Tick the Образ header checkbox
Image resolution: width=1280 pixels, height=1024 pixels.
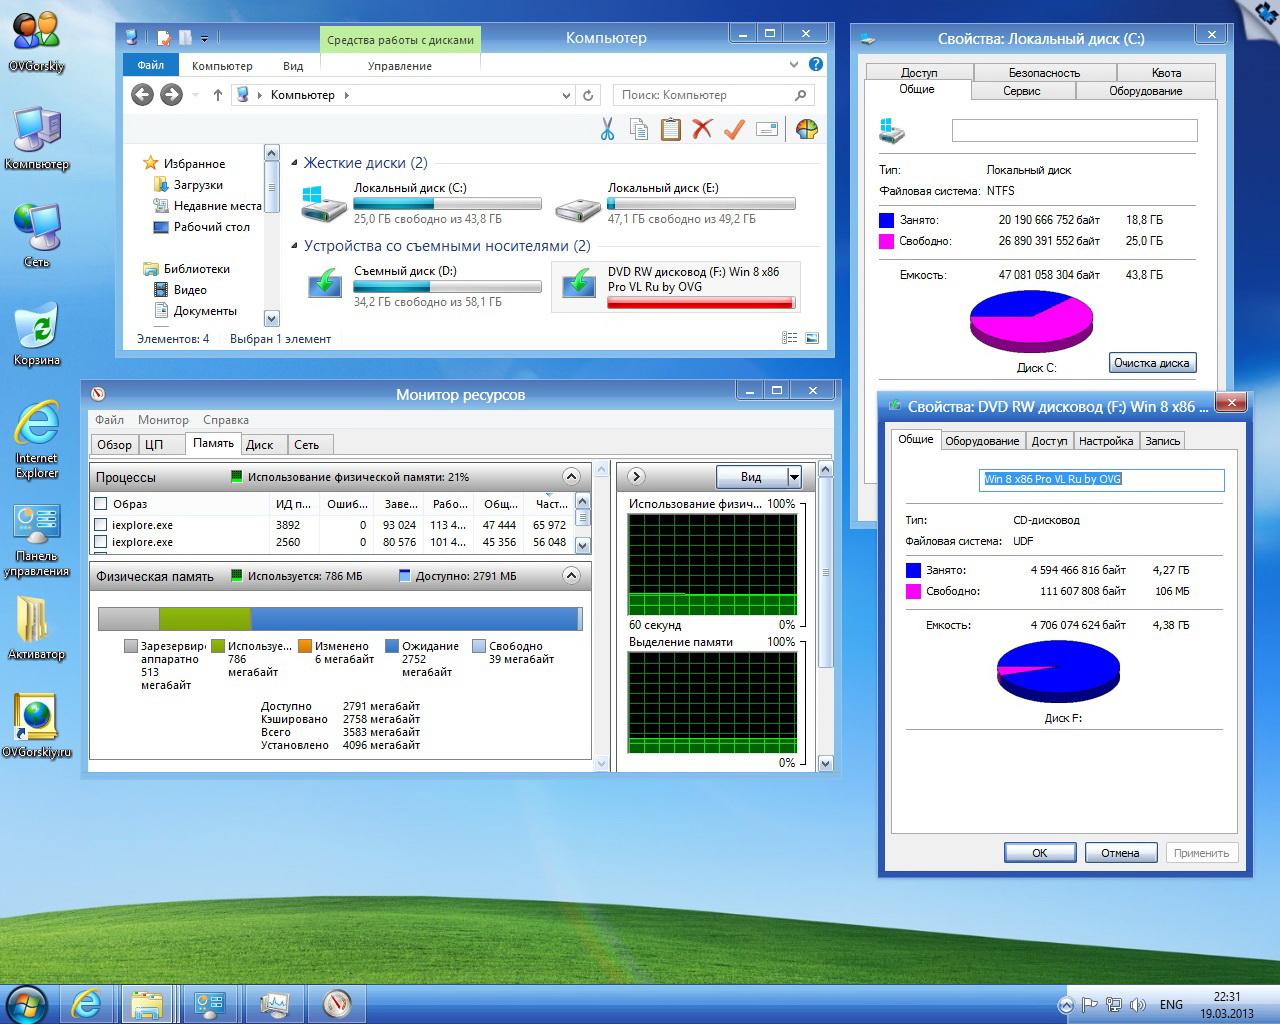(101, 504)
